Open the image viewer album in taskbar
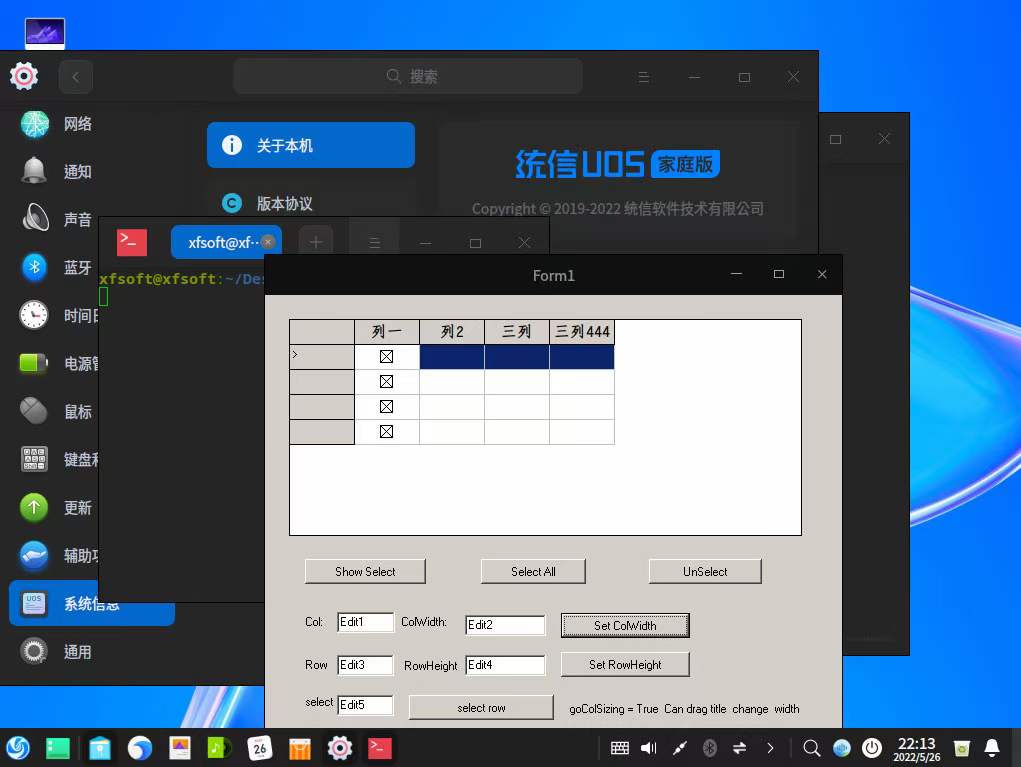The image size is (1021, 767). click(180, 748)
